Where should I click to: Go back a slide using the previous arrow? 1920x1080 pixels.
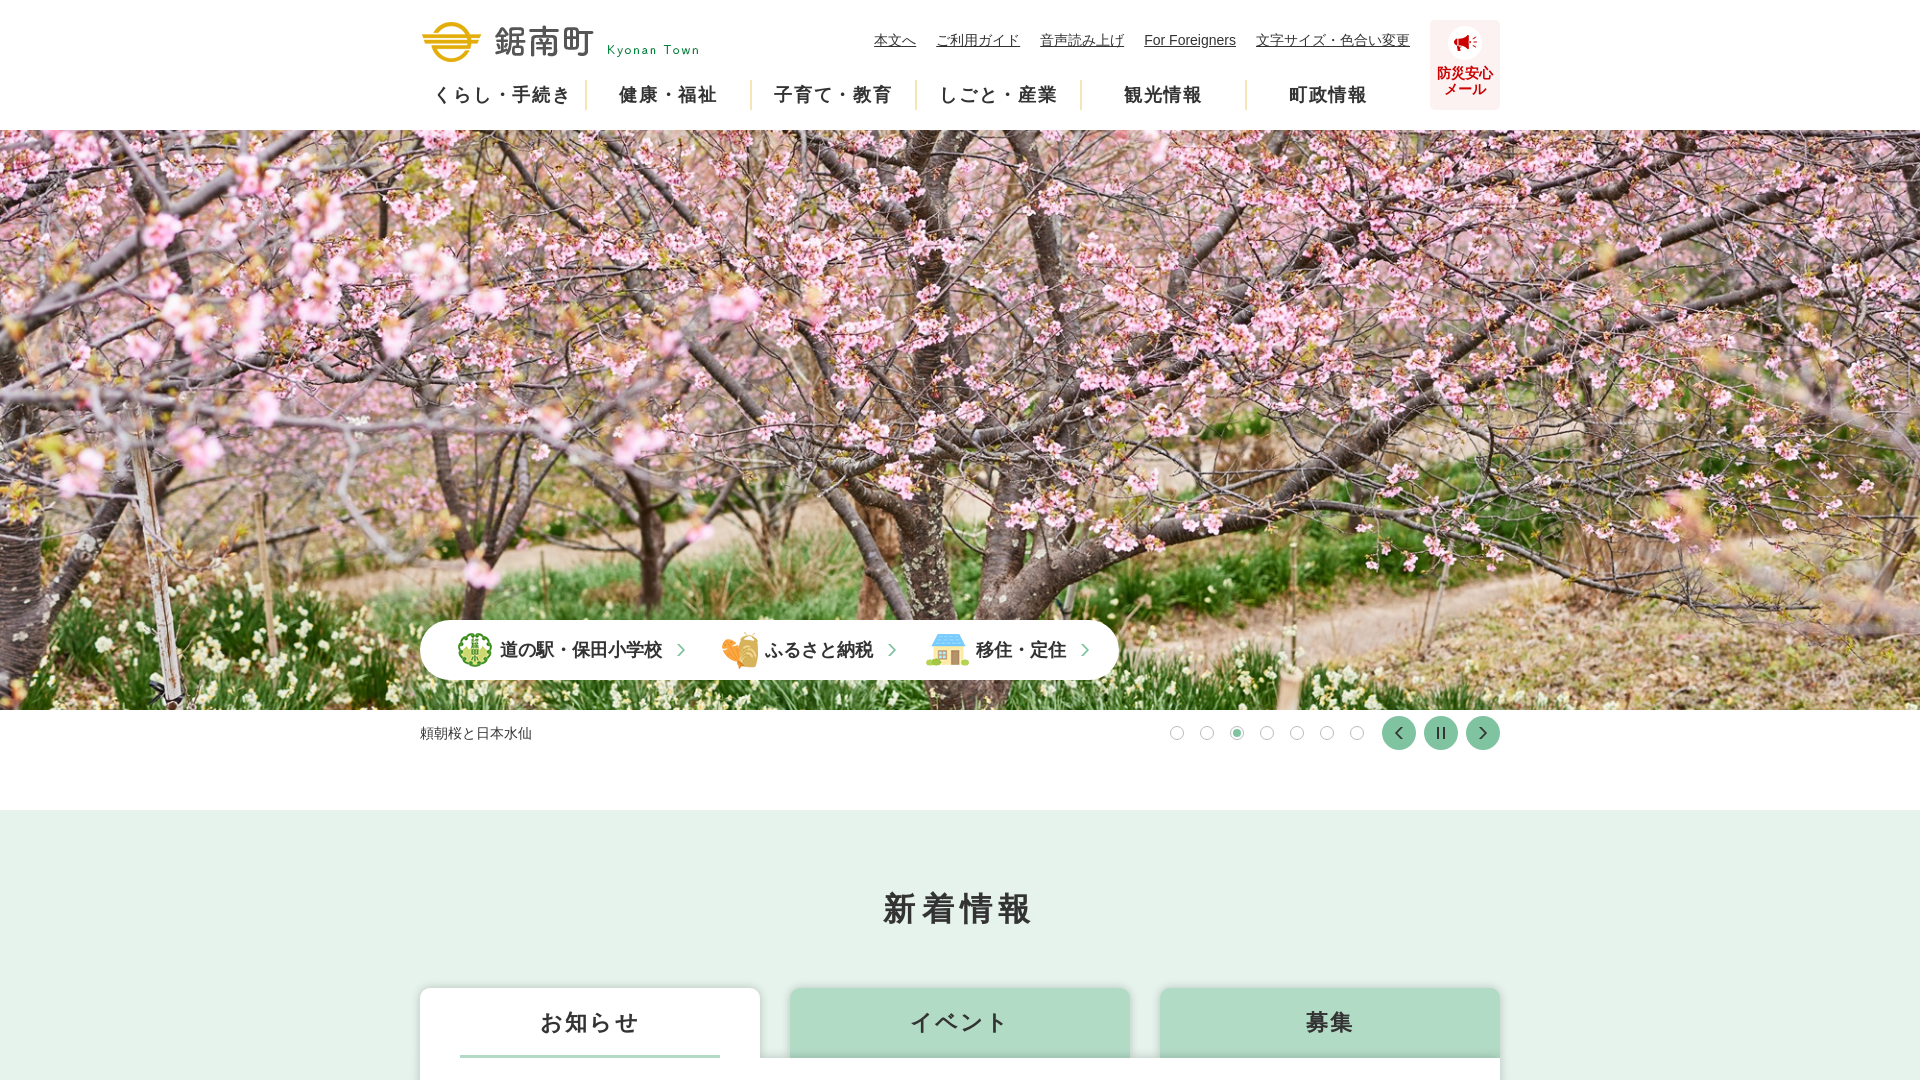[1398, 733]
